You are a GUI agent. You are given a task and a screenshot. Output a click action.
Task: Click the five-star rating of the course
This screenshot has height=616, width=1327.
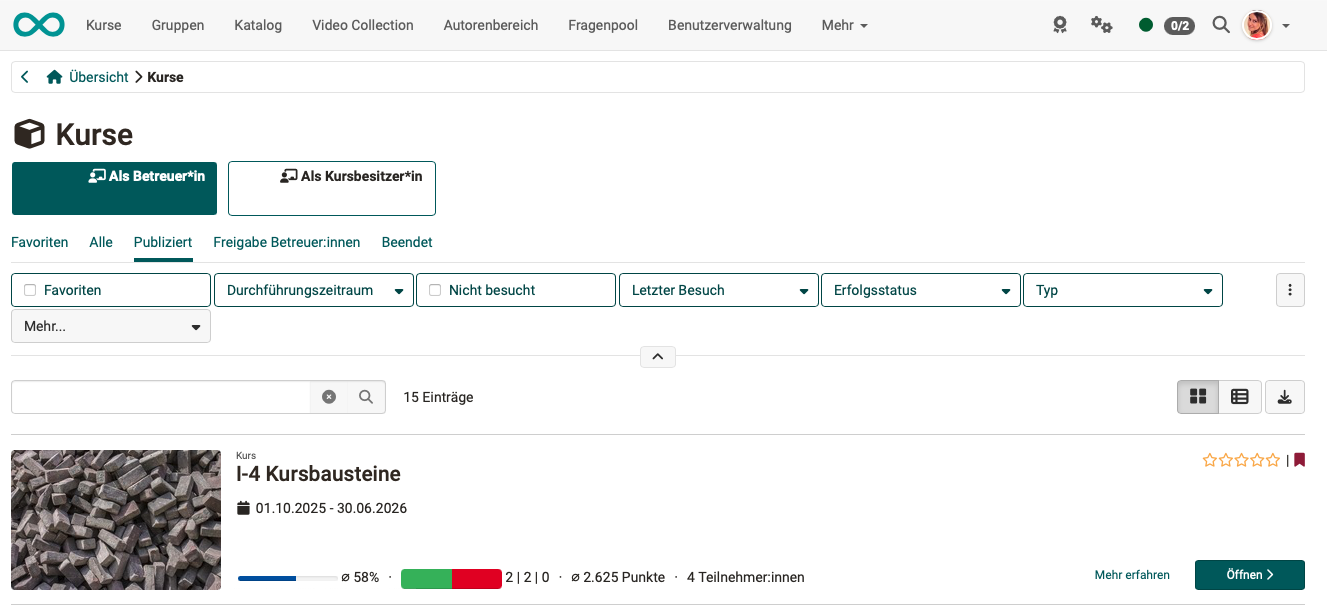[1240, 460]
